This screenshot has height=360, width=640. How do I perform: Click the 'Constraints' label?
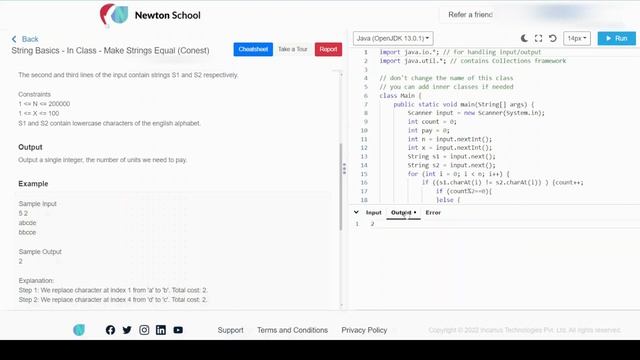tap(35, 94)
